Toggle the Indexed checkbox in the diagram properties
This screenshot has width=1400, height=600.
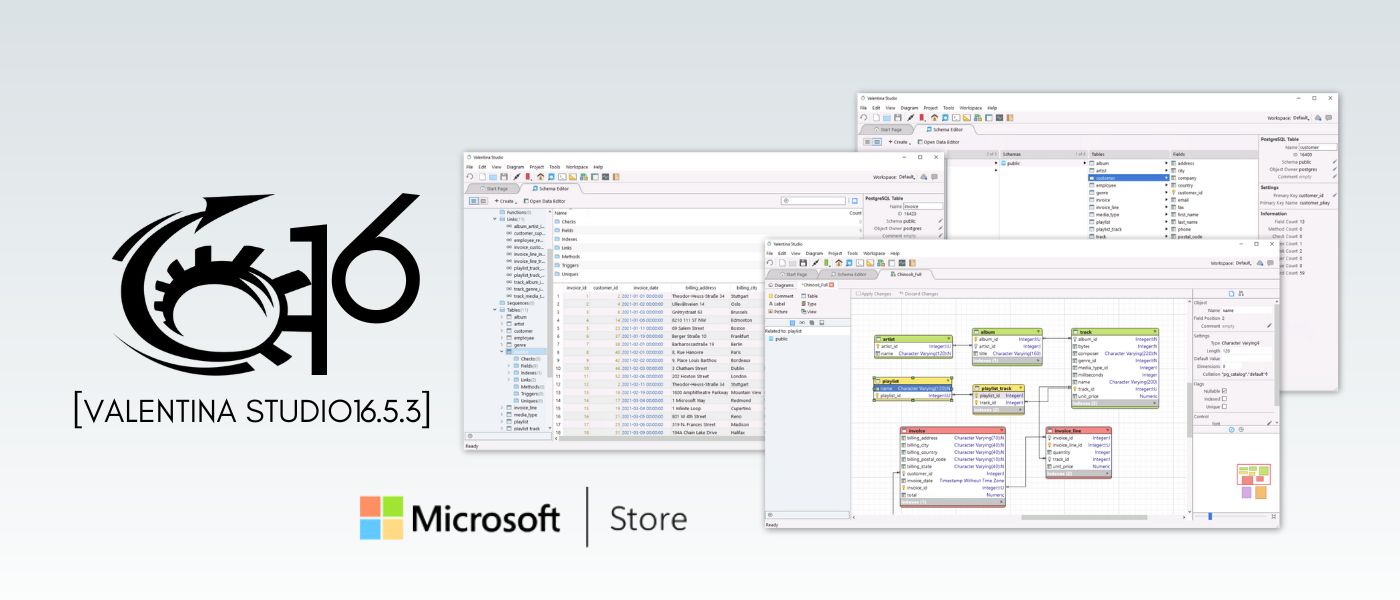pyautogui.click(x=1224, y=399)
